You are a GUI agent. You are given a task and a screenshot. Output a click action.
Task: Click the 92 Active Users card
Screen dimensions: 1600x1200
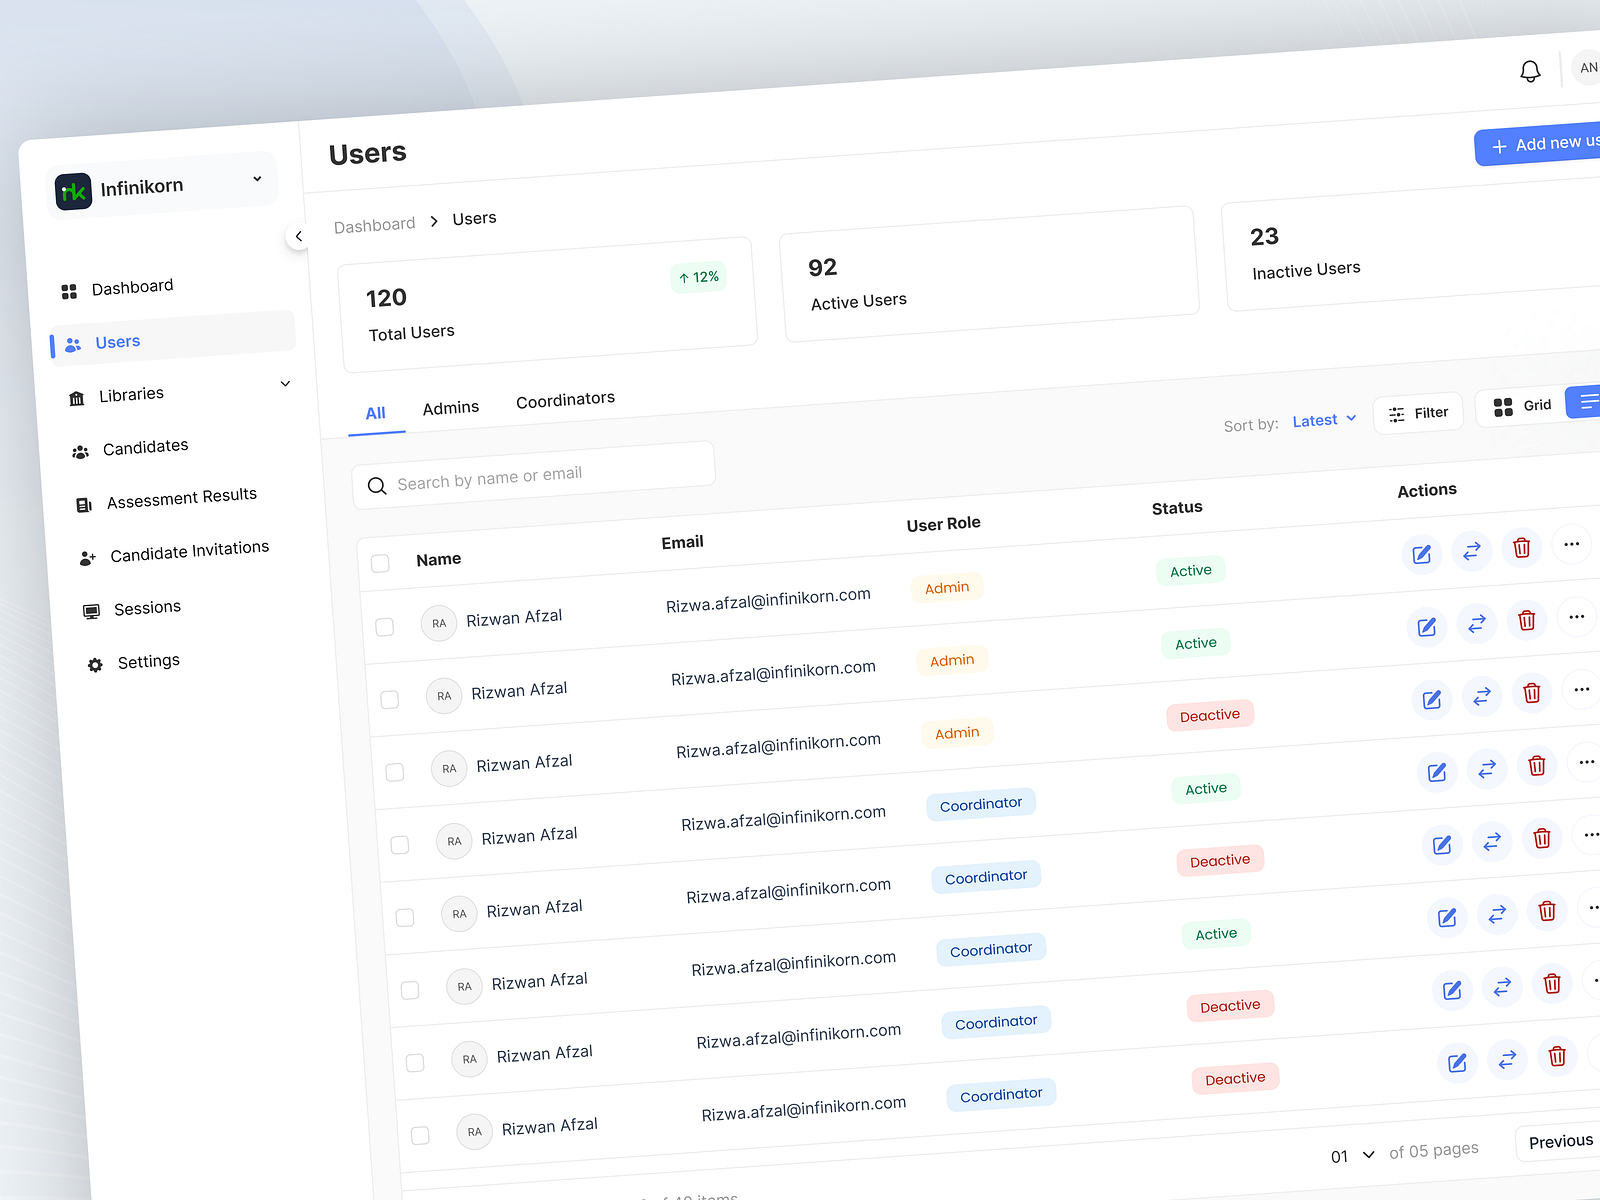[x=989, y=274]
